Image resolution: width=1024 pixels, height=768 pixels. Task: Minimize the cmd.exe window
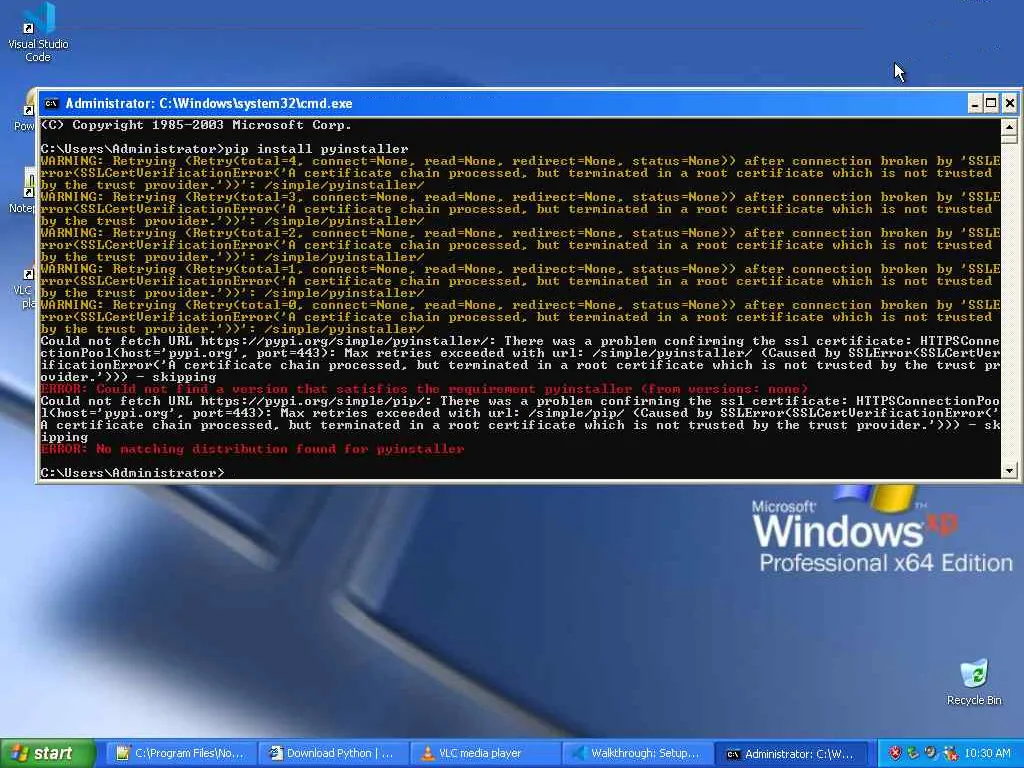(974, 103)
